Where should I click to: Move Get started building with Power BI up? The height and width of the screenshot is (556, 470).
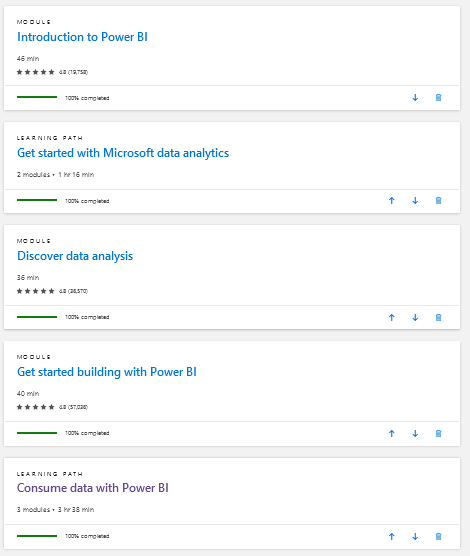pyautogui.click(x=392, y=433)
